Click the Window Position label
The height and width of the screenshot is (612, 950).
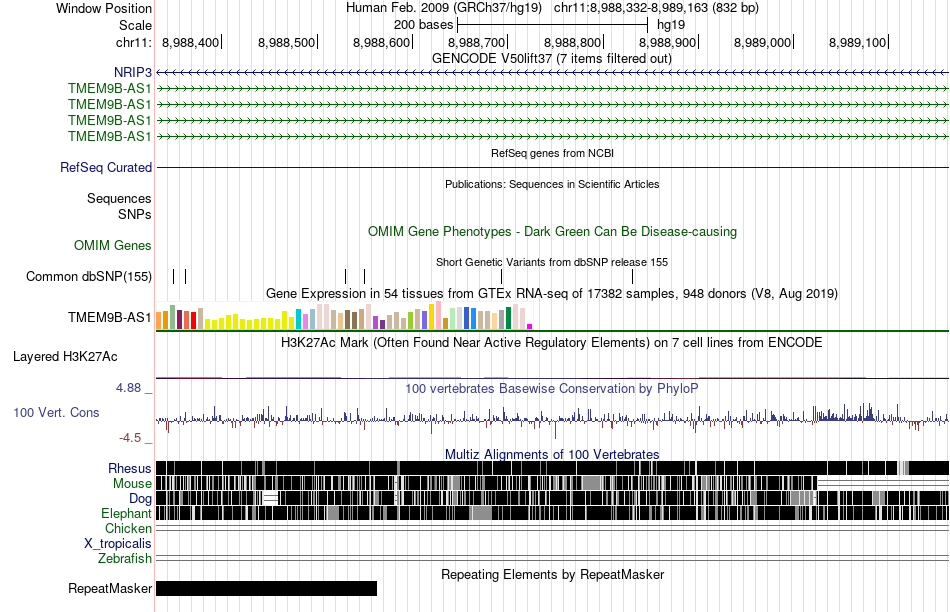(104, 8)
